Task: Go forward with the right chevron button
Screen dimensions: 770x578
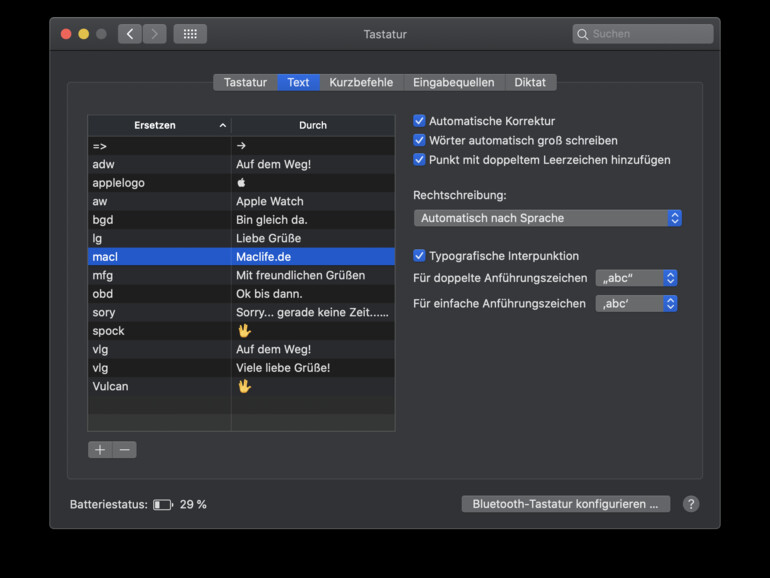Action: point(154,34)
